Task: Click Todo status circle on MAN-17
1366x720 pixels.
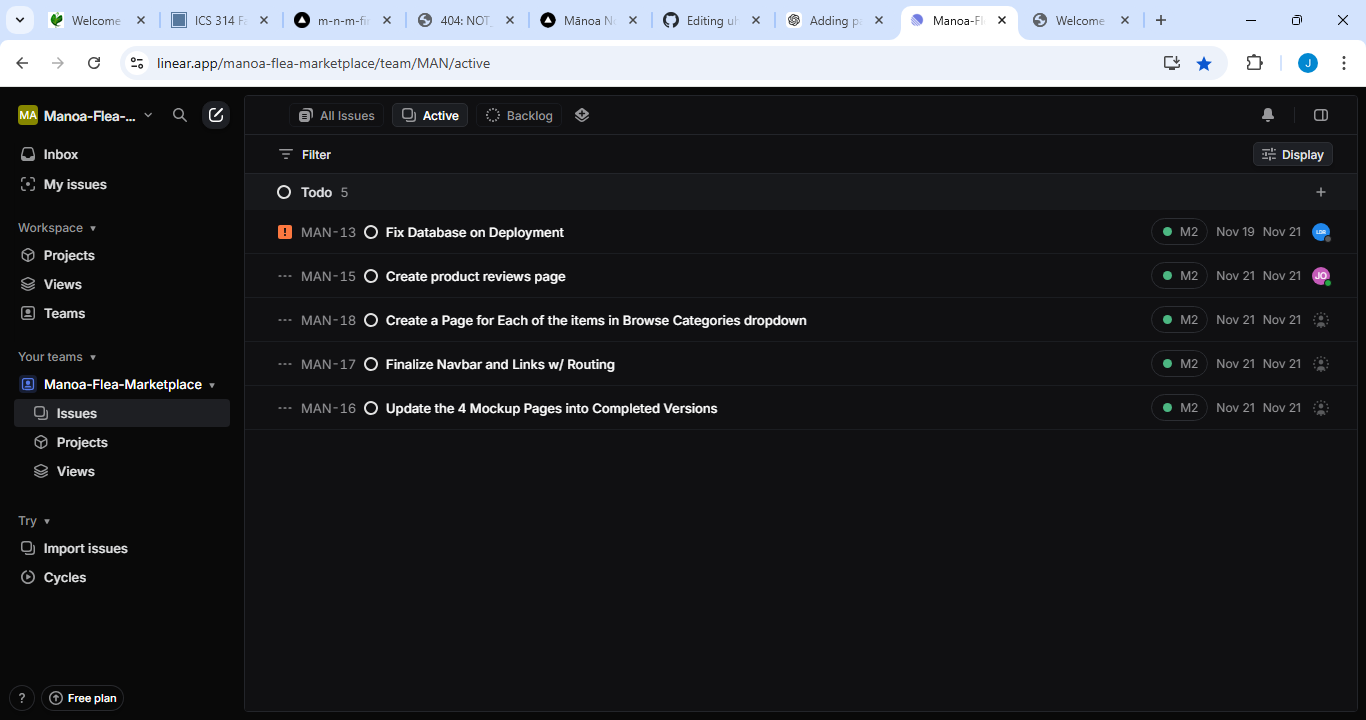Action: pos(371,364)
